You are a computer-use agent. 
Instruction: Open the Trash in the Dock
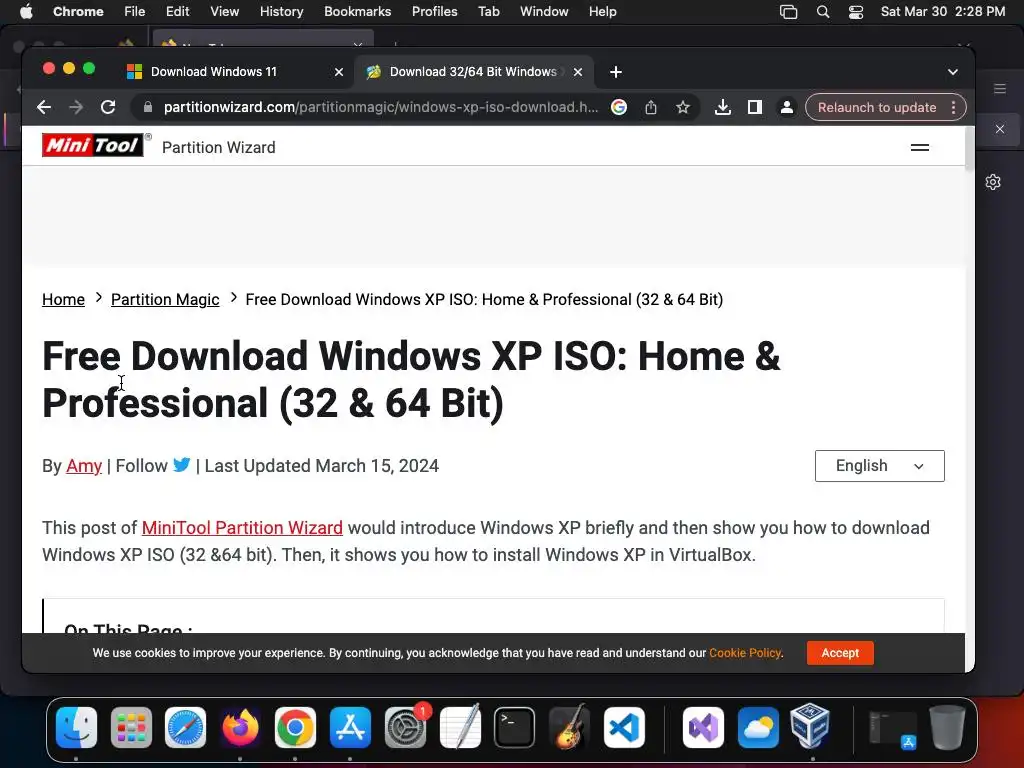948,727
